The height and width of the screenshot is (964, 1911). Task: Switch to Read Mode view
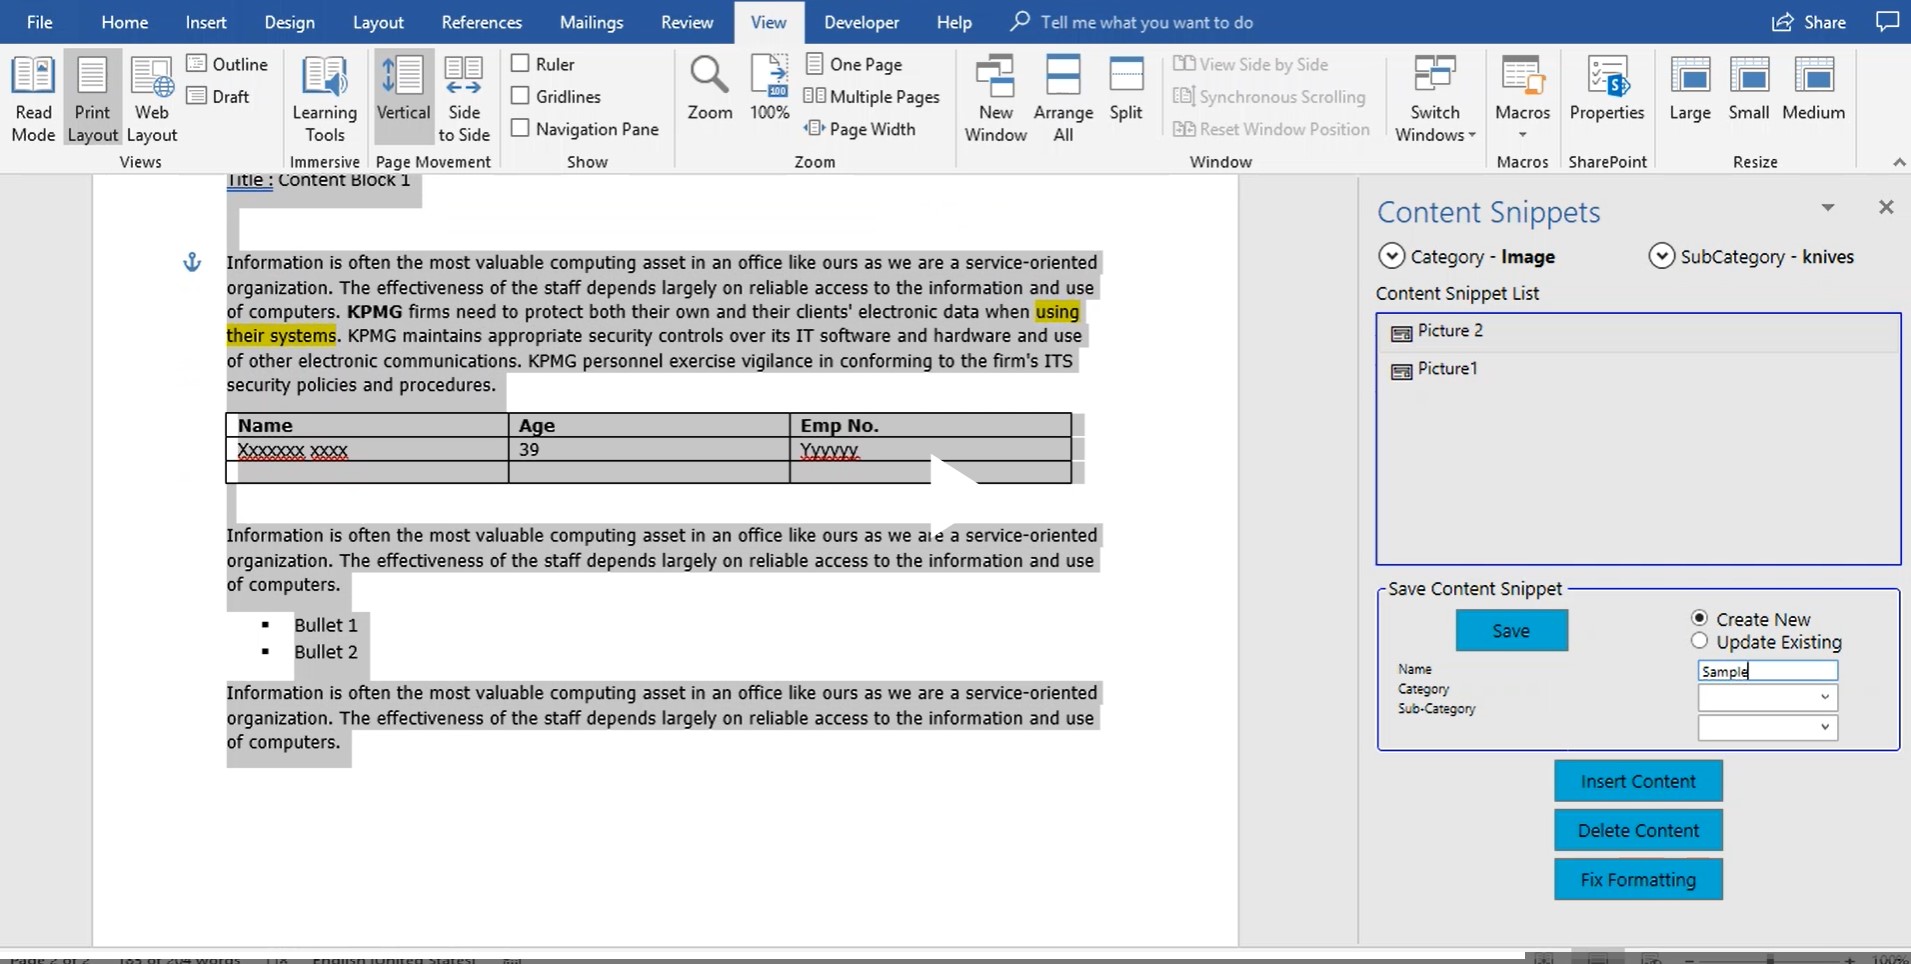(x=33, y=100)
